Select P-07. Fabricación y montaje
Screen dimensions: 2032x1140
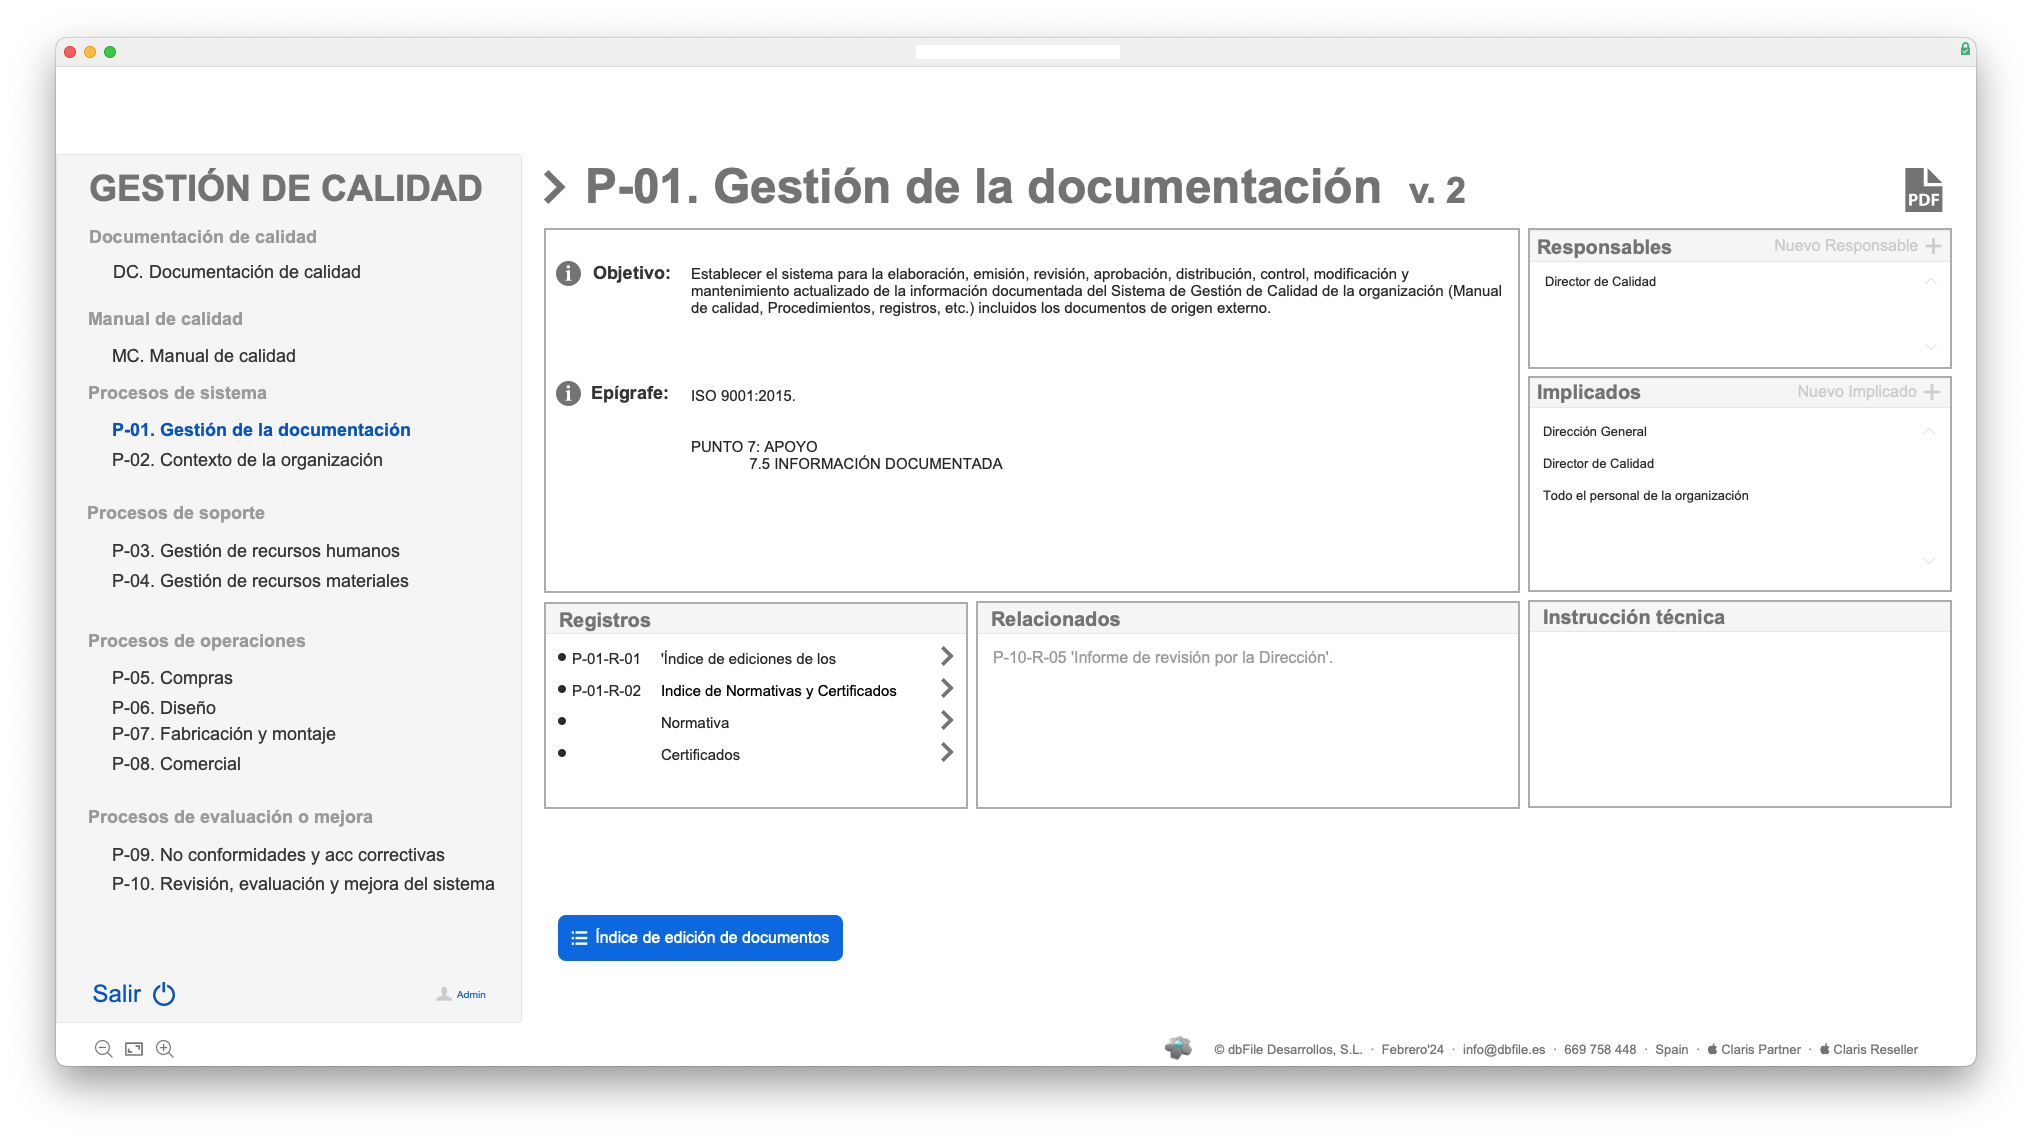coord(224,734)
